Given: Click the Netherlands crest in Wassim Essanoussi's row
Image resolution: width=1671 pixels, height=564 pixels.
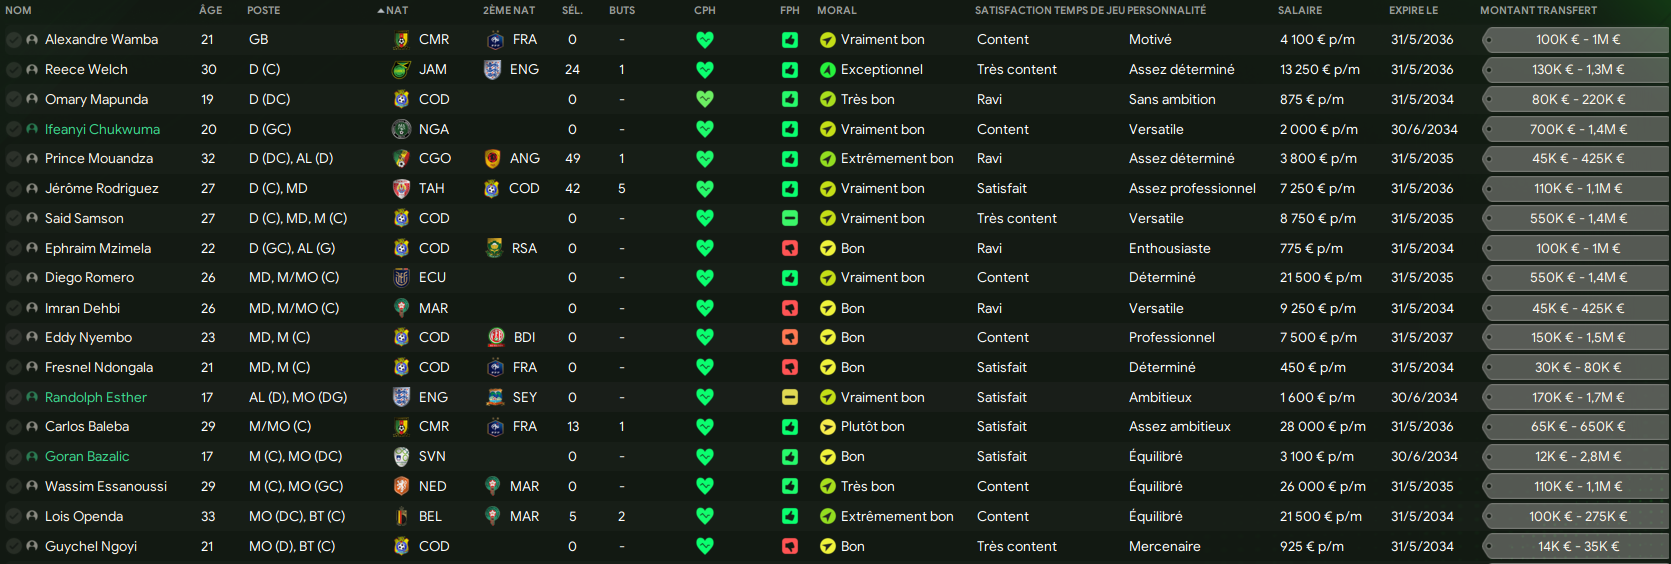Looking at the screenshot, I should pos(401,486).
